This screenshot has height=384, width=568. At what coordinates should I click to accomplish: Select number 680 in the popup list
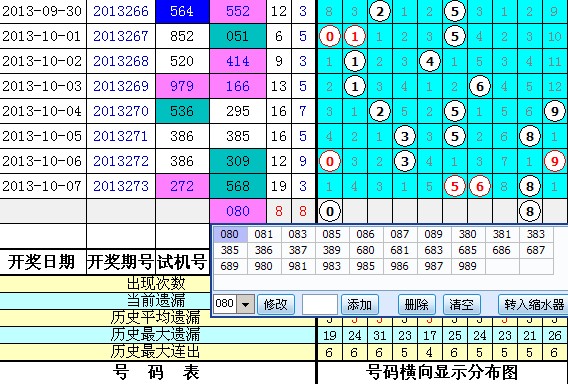coord(366,250)
